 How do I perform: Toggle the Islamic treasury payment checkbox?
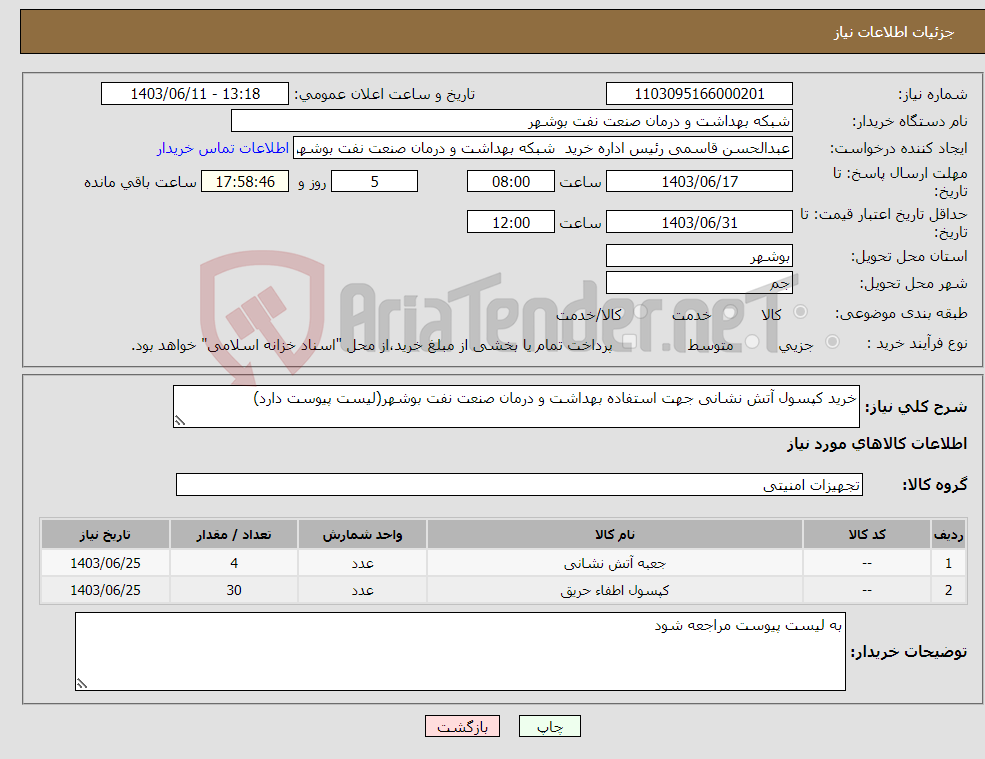629,342
